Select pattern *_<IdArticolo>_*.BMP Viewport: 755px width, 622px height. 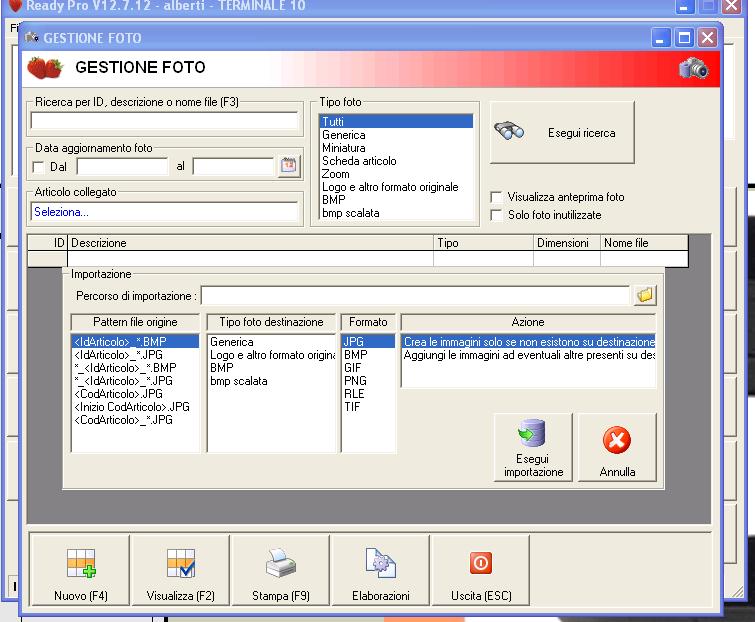click(135, 368)
